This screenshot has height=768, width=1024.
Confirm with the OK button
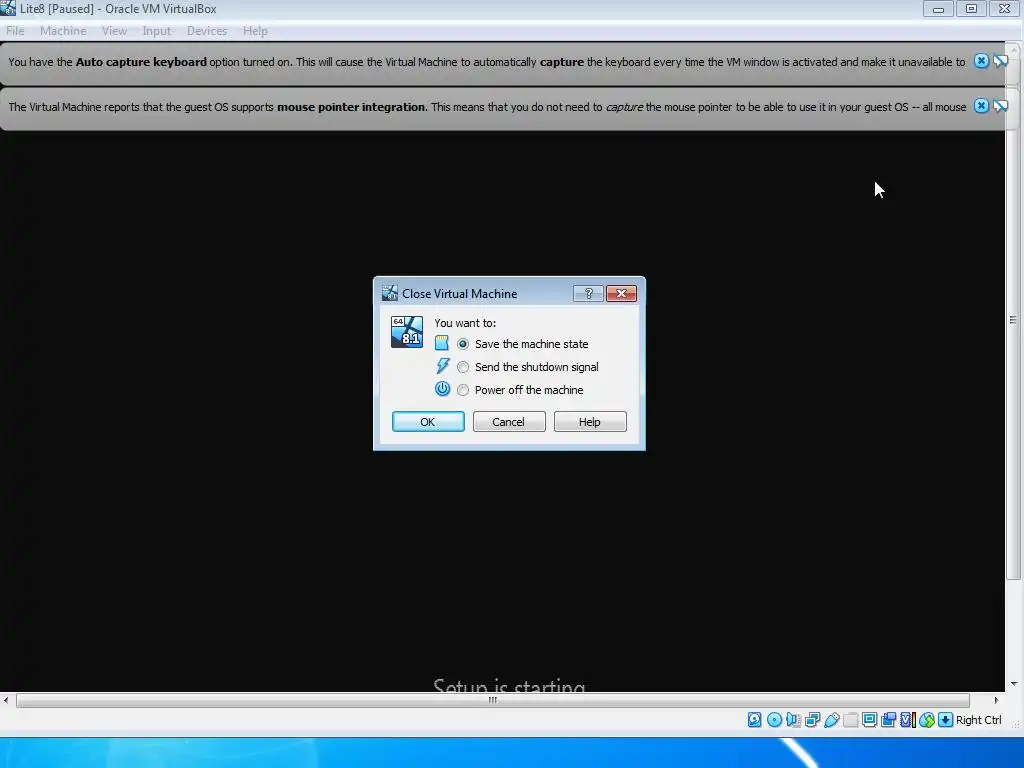point(428,422)
